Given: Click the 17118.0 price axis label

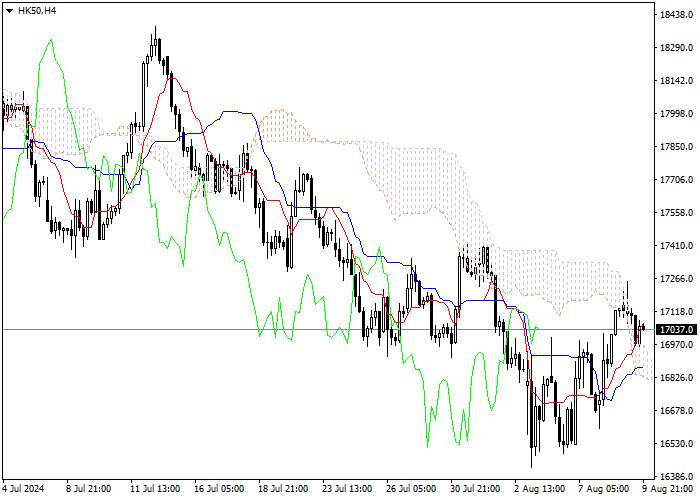Looking at the screenshot, I should click(x=676, y=312).
